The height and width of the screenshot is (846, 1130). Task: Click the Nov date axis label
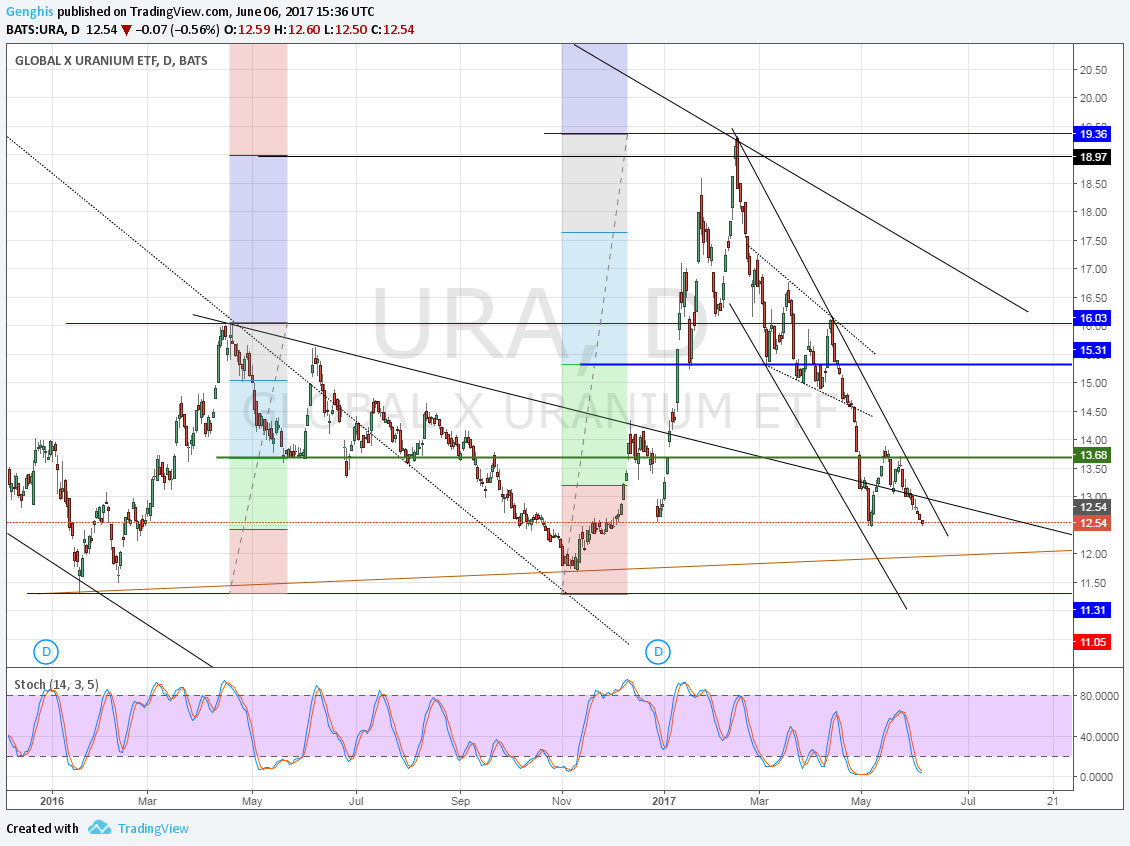561,801
